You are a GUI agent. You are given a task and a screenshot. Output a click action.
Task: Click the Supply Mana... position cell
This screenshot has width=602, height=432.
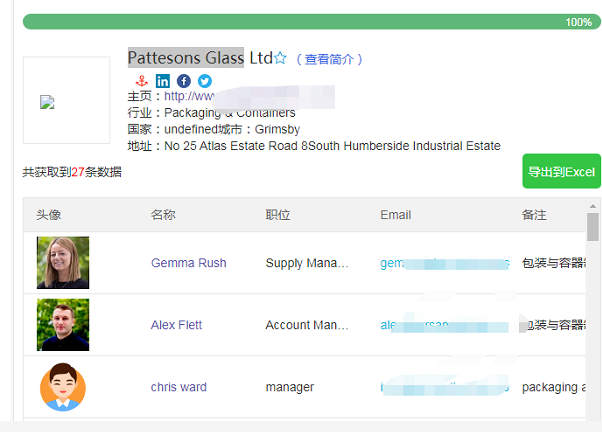pos(307,263)
